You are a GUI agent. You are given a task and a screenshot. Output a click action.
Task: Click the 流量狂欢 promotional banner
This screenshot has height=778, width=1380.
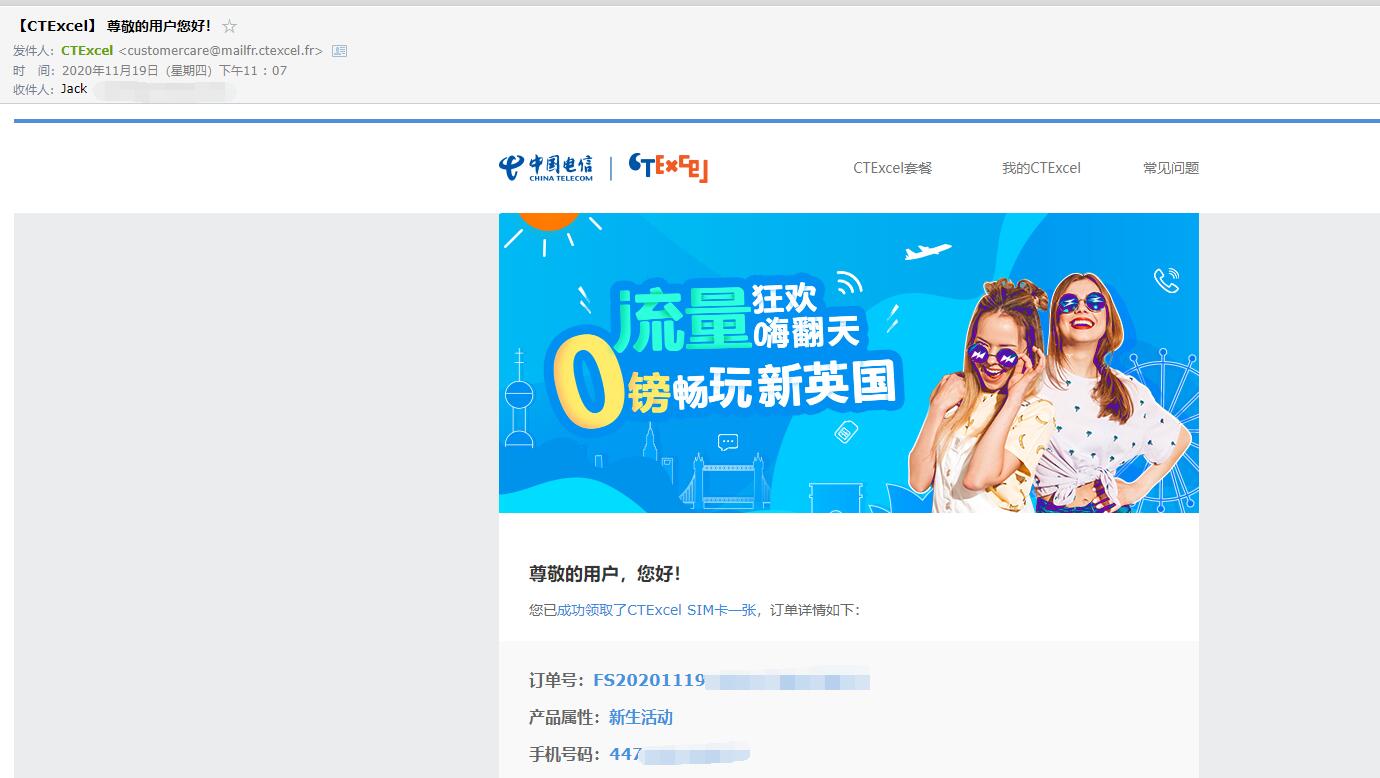(849, 363)
